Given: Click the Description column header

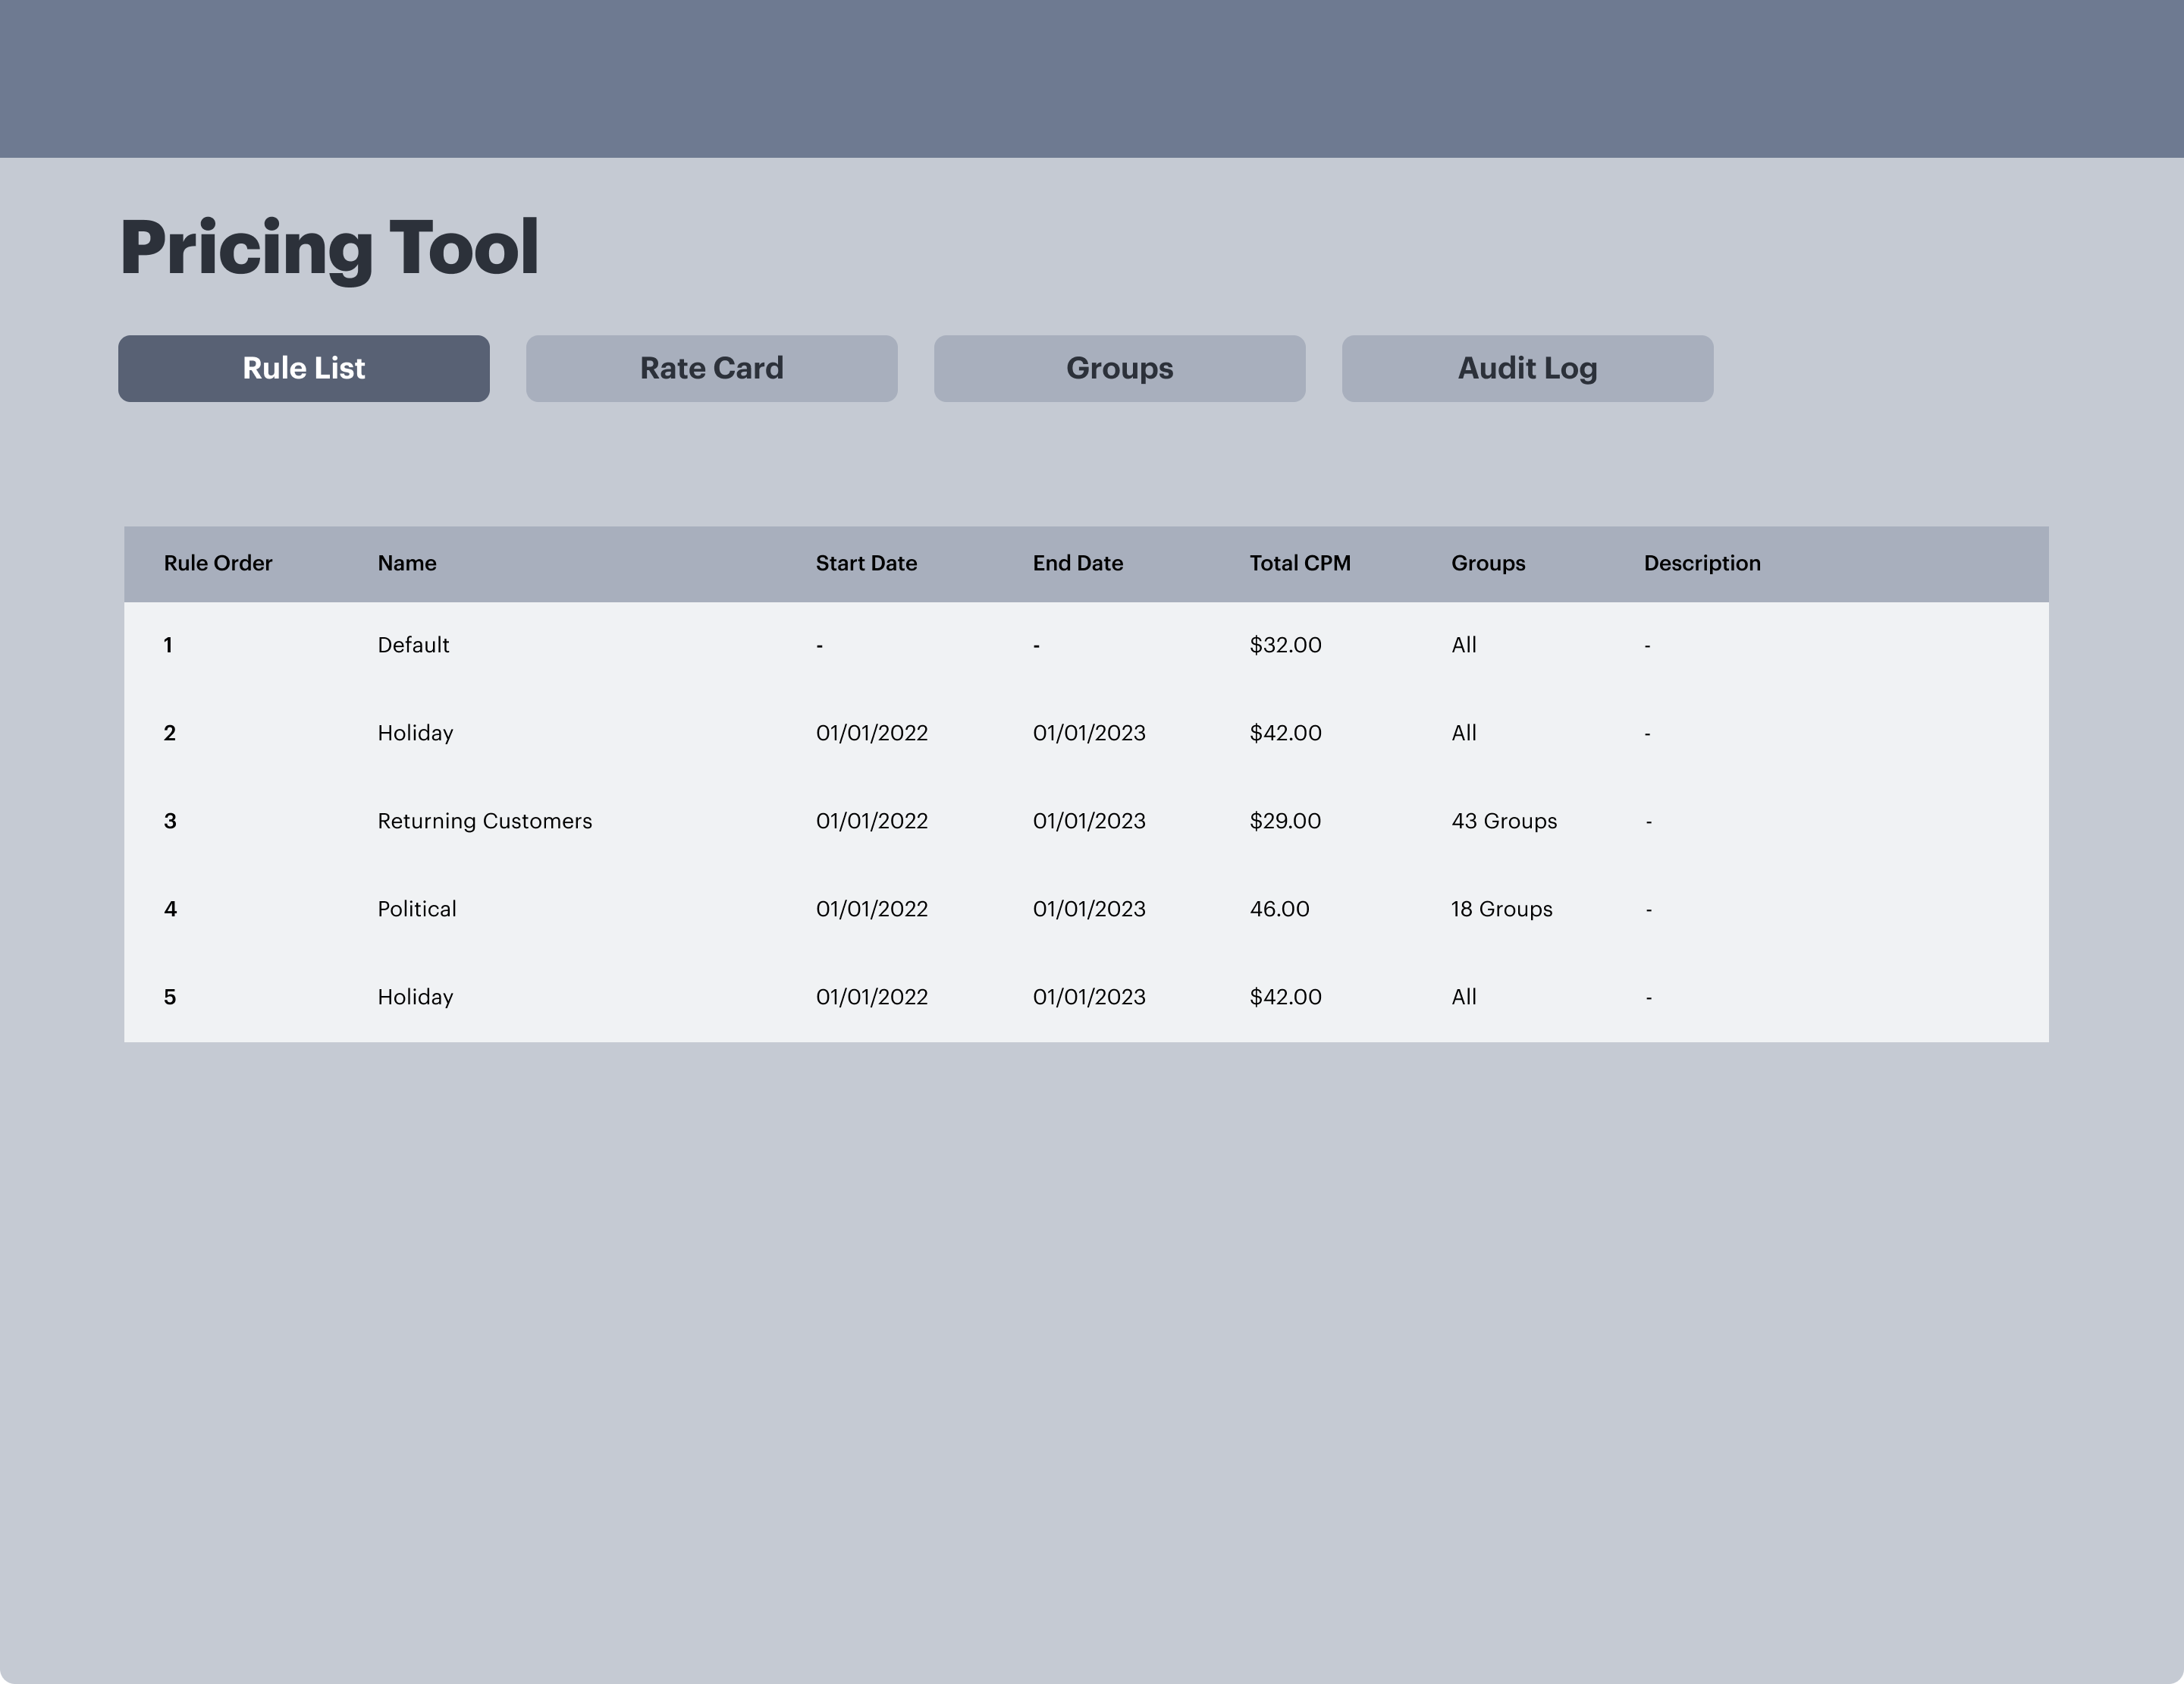Looking at the screenshot, I should tap(1702, 563).
